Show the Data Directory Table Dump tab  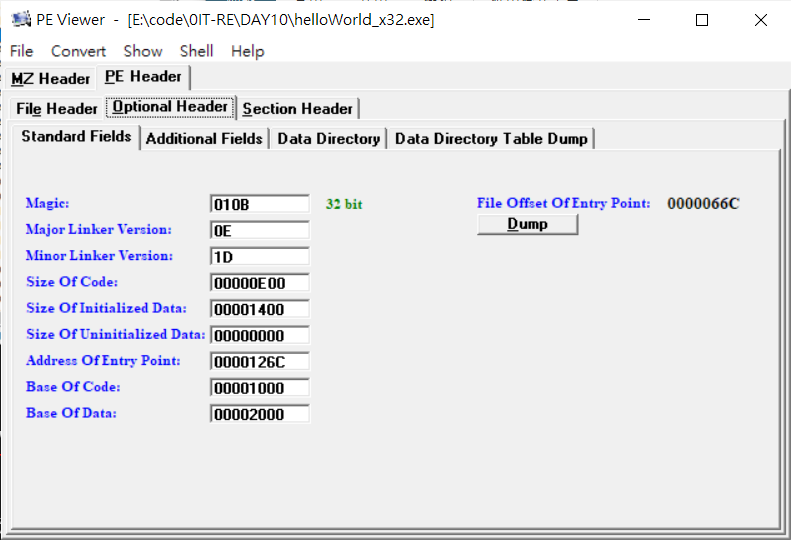coord(491,139)
